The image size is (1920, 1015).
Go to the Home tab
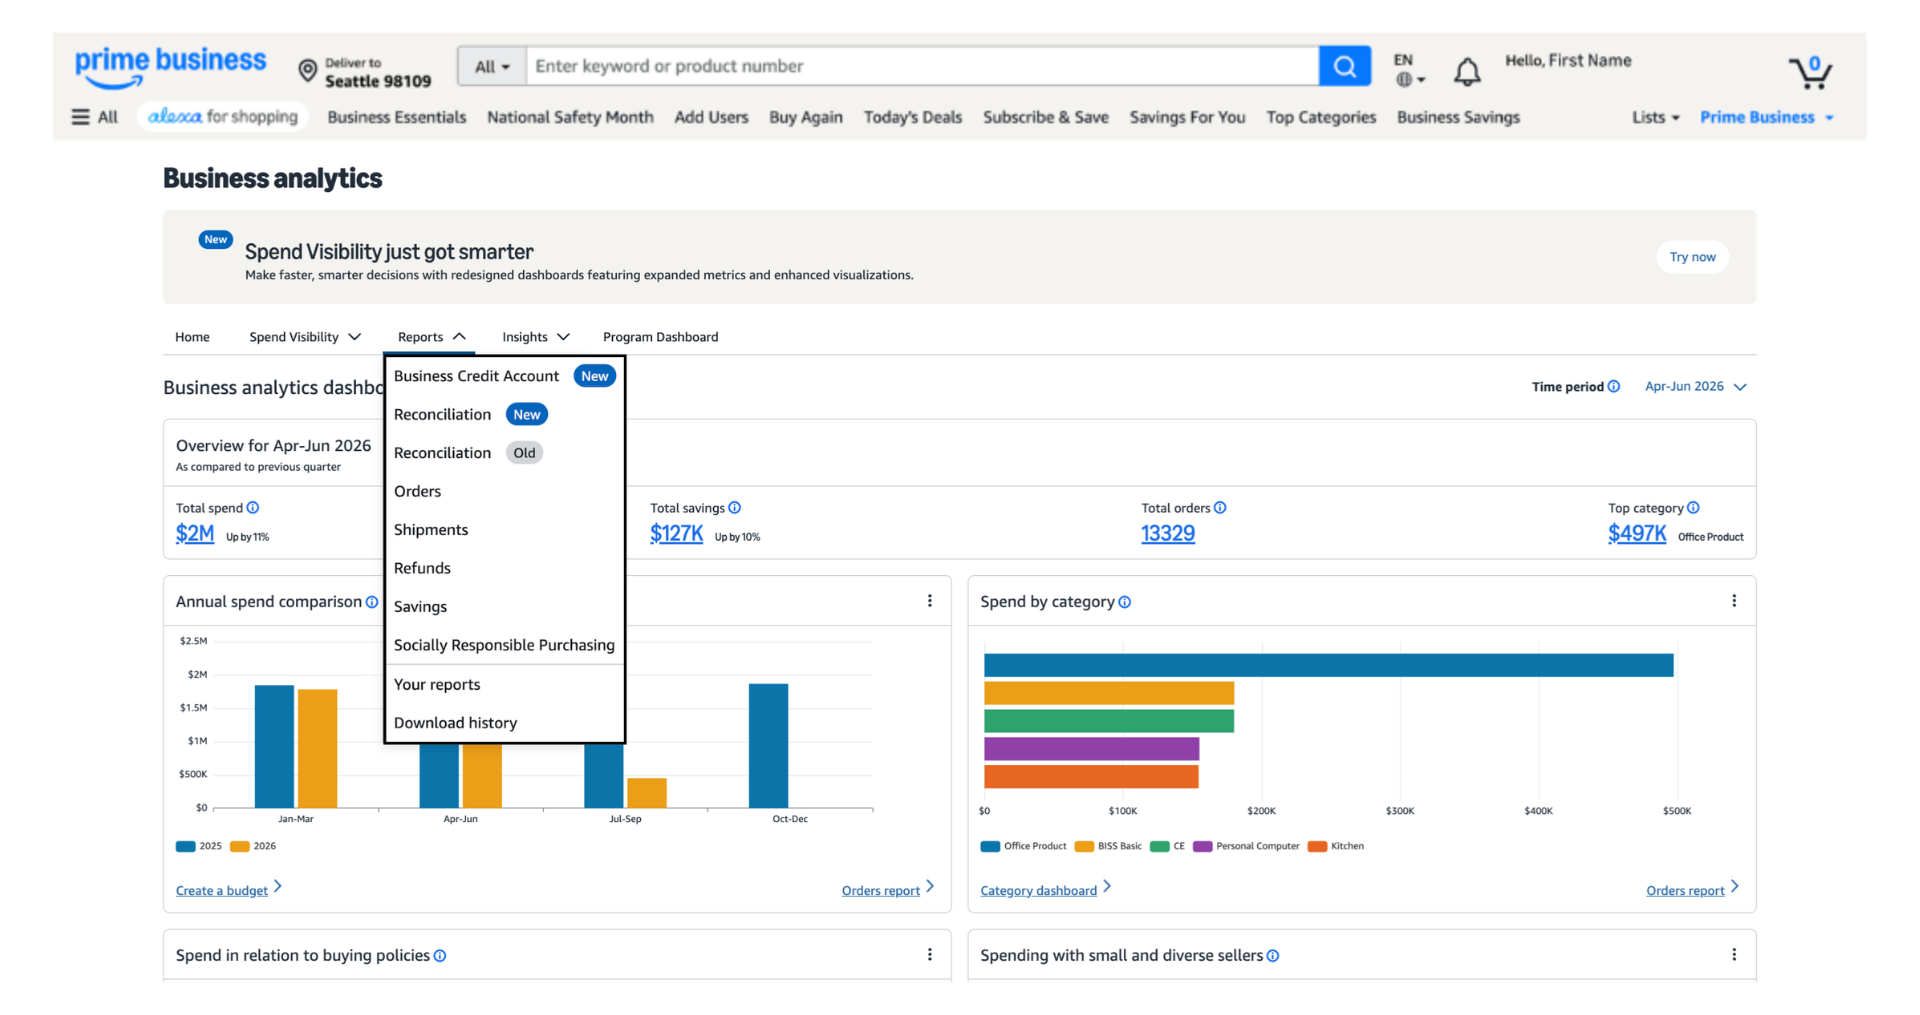[x=192, y=337]
